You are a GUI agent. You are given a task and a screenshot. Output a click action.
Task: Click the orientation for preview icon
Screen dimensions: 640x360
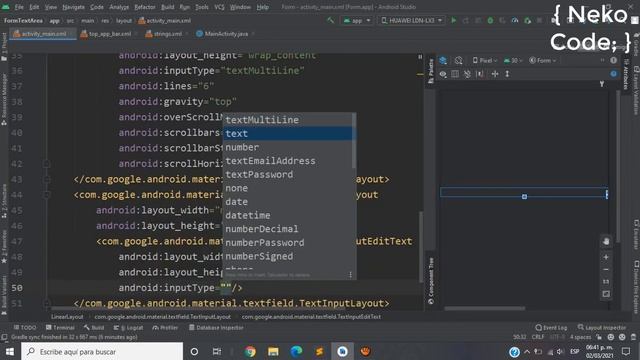tap(459, 60)
